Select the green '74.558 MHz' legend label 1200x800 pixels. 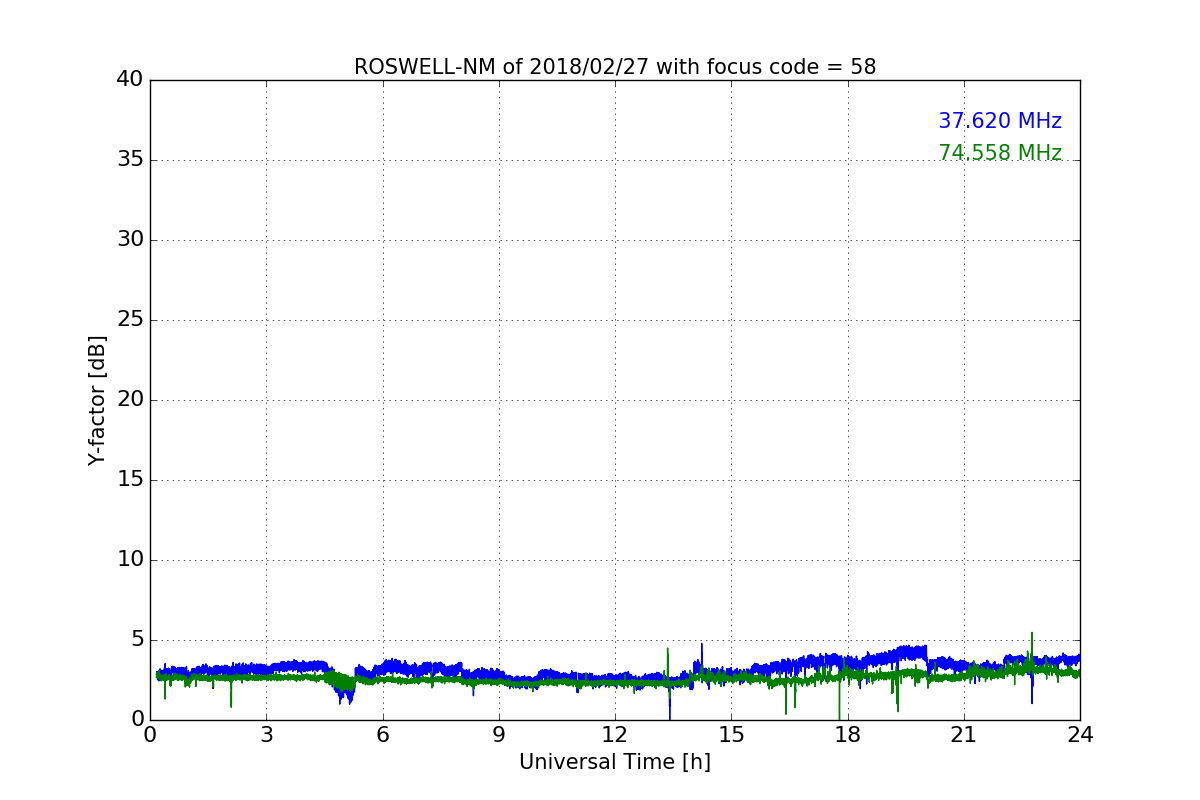[1000, 153]
